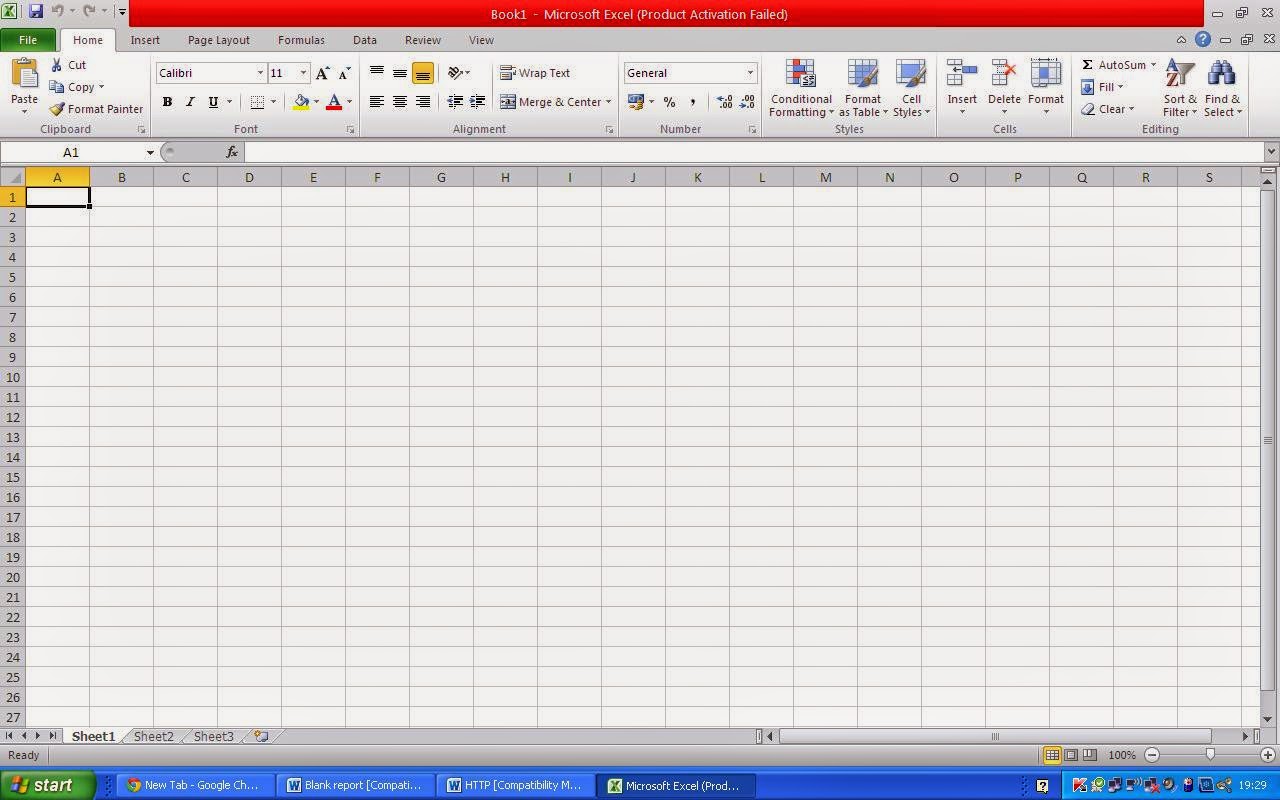Toggle center alignment for the cell
Image resolution: width=1280 pixels, height=800 pixels.
[x=399, y=101]
